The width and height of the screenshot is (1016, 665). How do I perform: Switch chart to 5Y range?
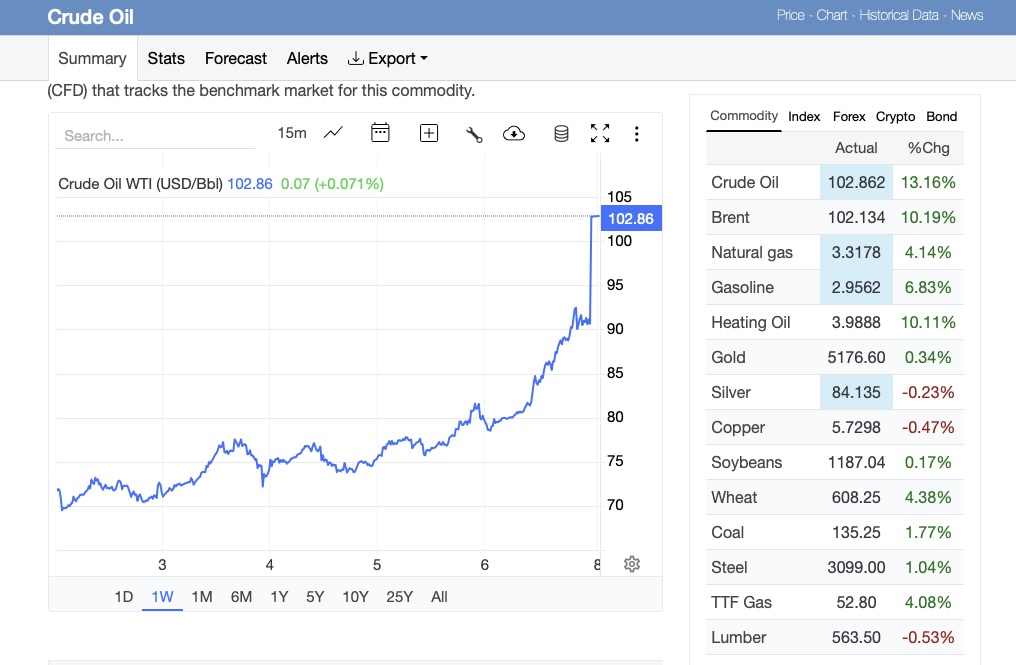(315, 597)
